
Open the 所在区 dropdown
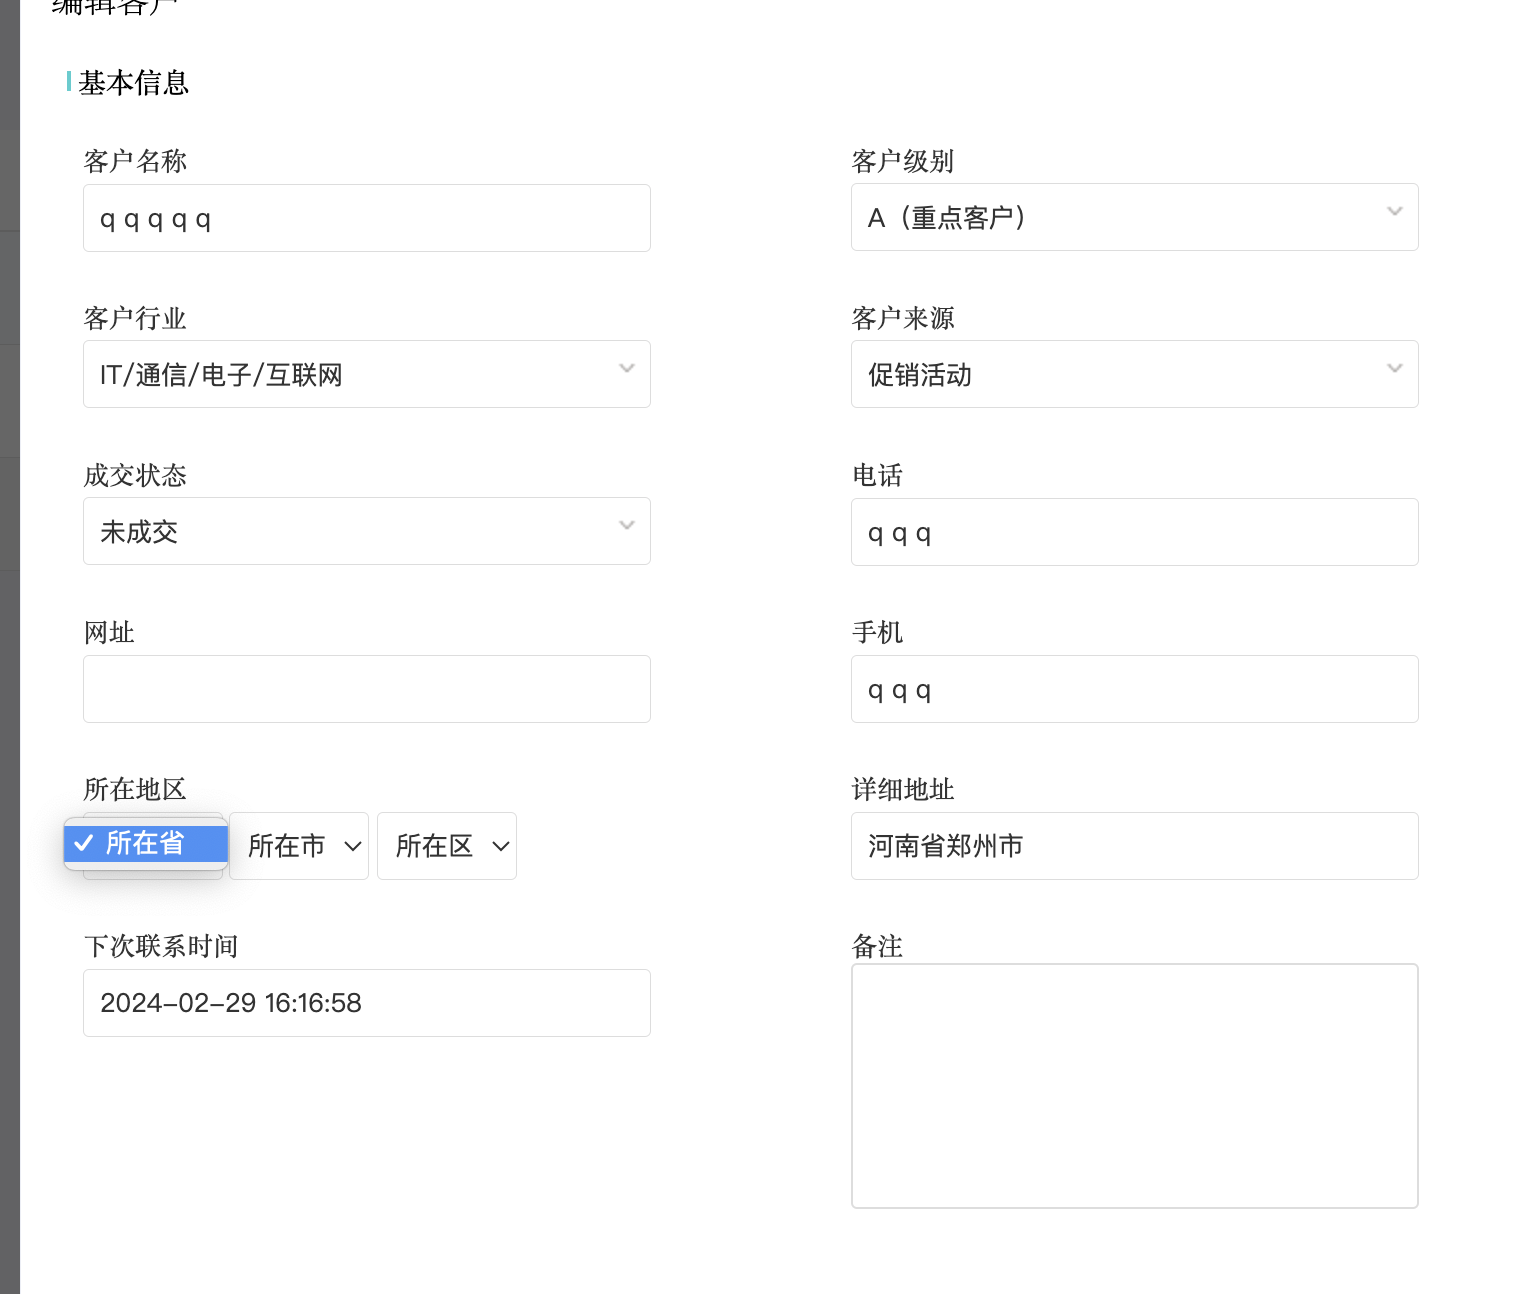click(447, 846)
